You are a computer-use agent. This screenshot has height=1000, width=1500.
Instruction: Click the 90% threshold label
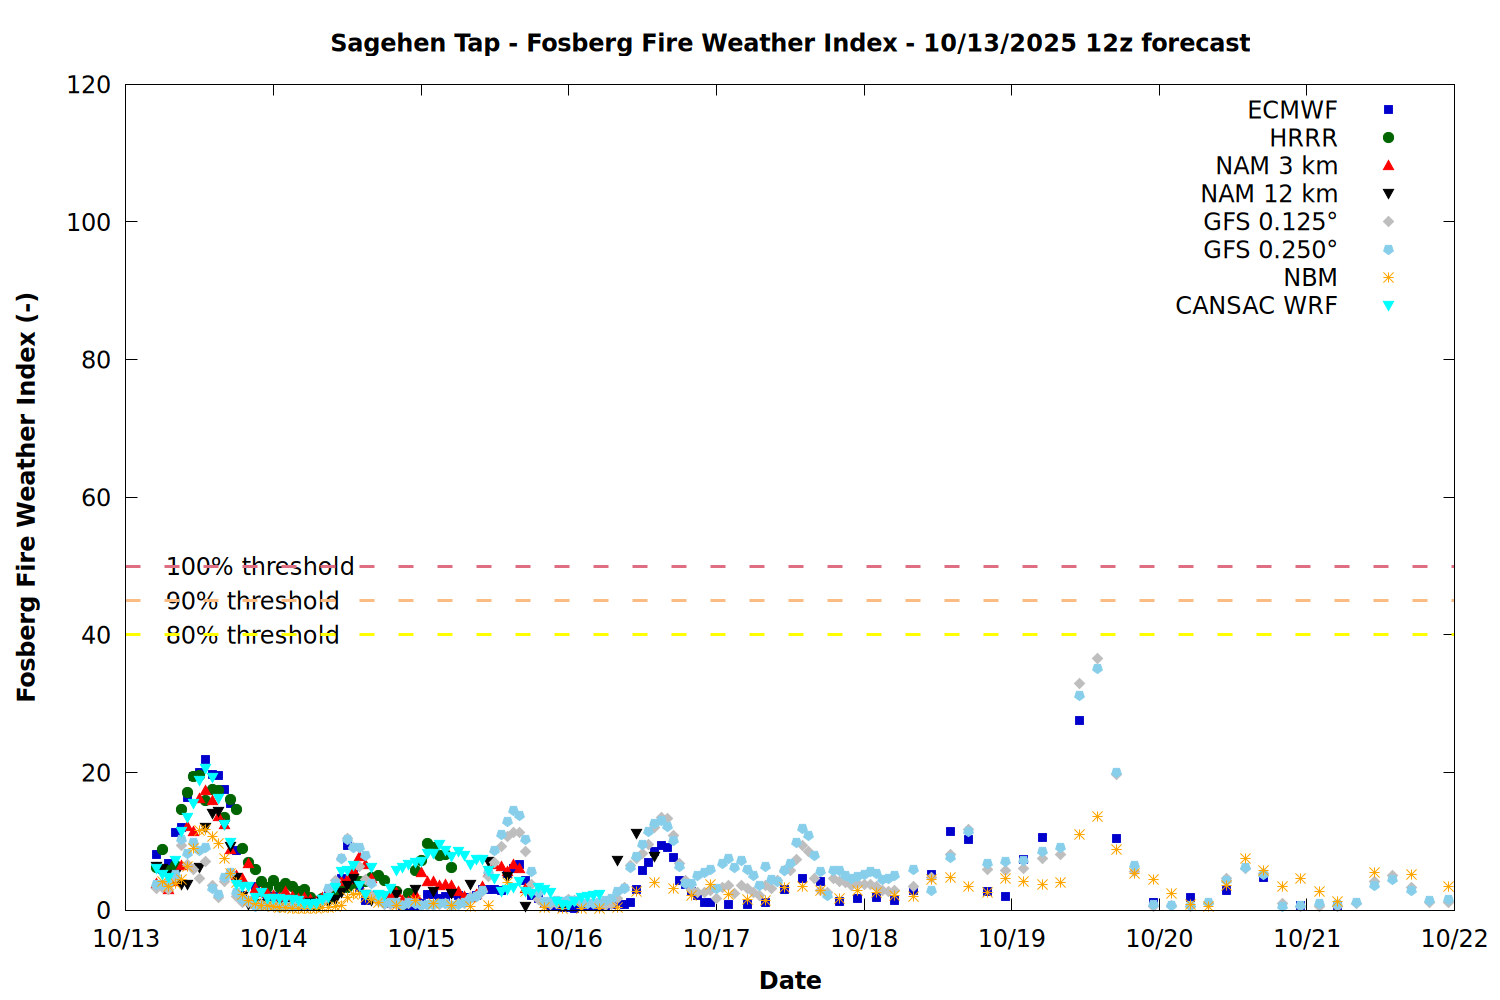[252, 601]
